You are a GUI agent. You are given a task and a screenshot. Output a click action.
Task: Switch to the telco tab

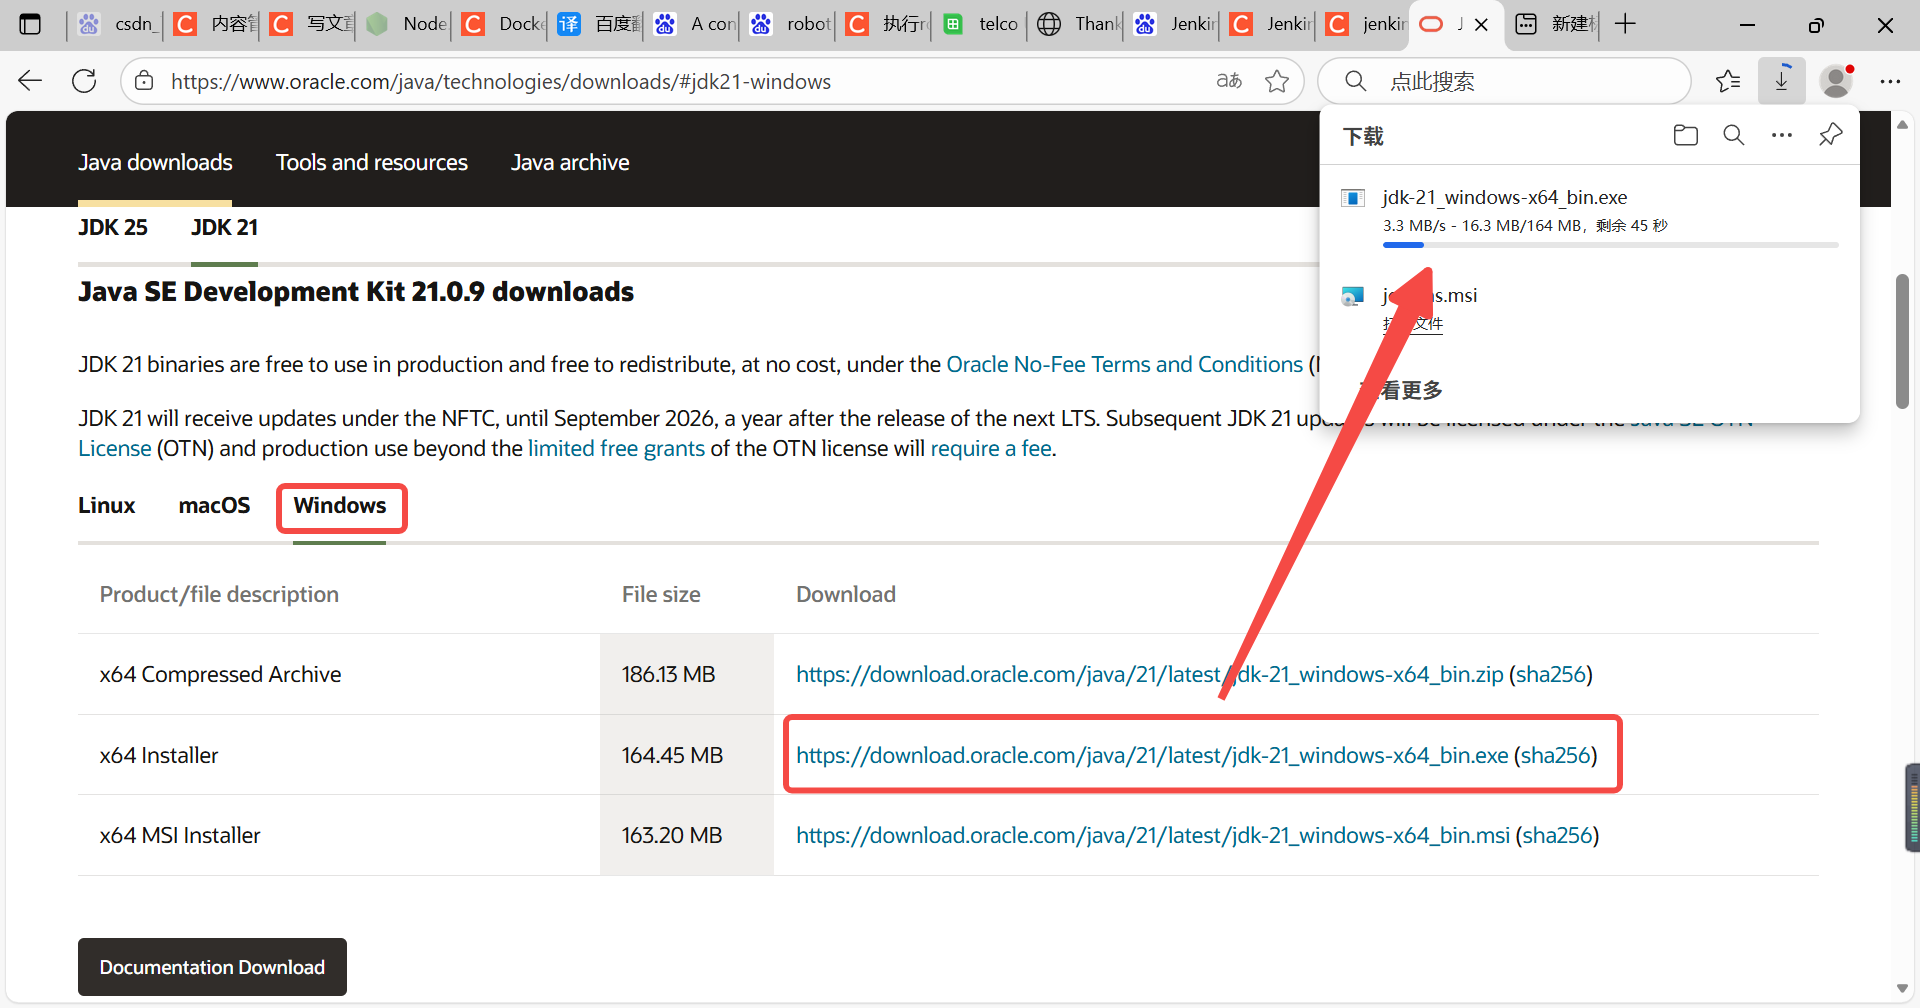point(982,24)
